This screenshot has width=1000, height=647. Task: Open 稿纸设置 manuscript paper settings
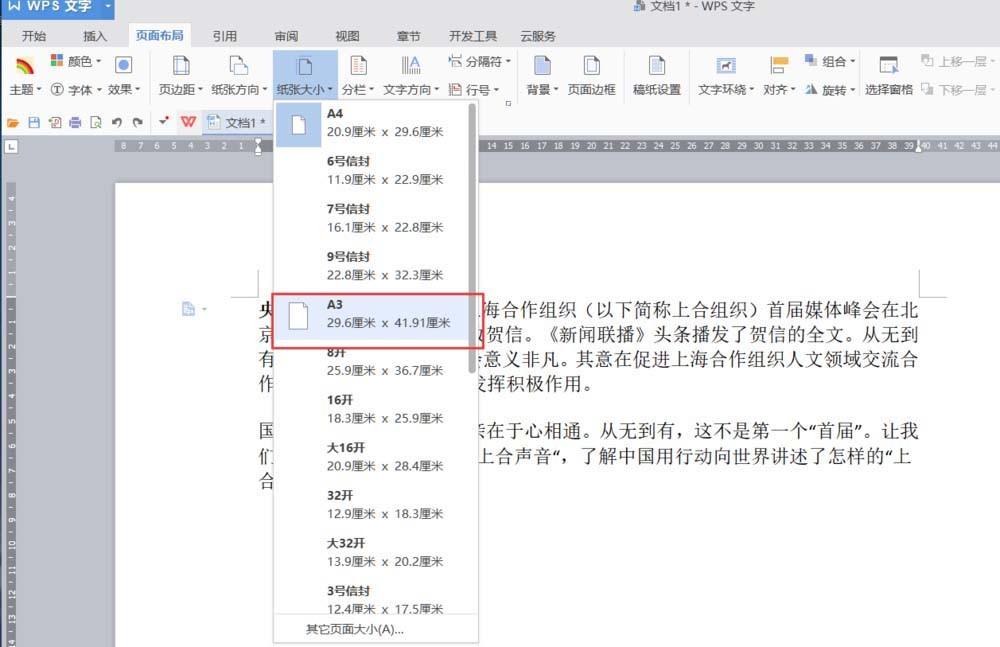656,66
